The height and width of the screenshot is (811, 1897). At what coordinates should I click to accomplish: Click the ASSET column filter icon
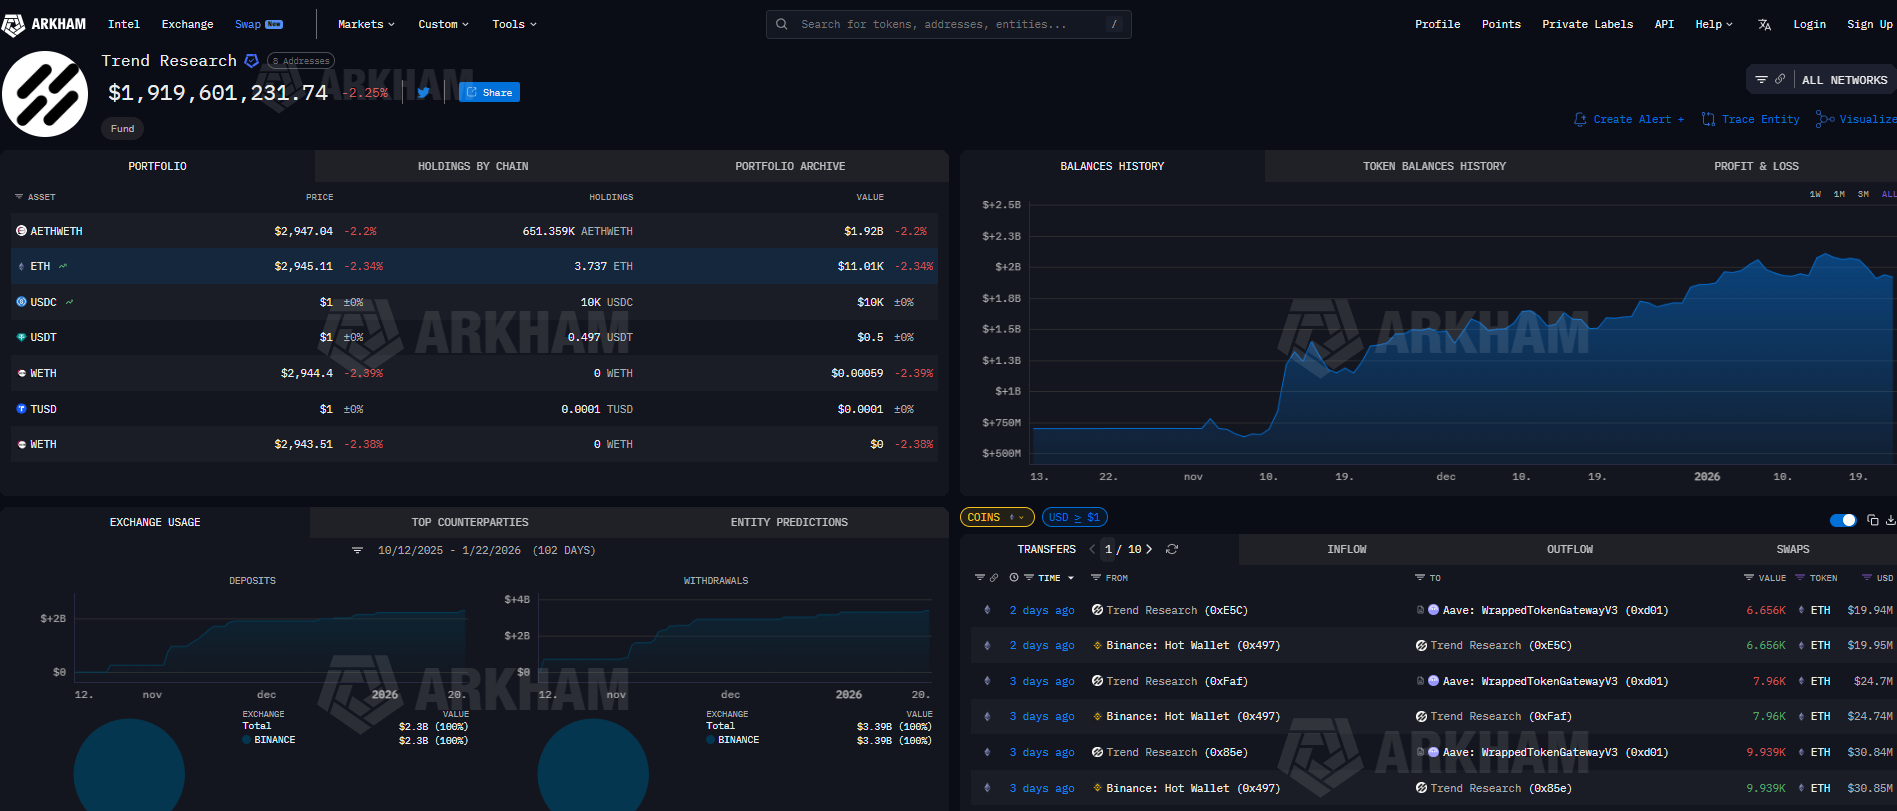click(19, 197)
